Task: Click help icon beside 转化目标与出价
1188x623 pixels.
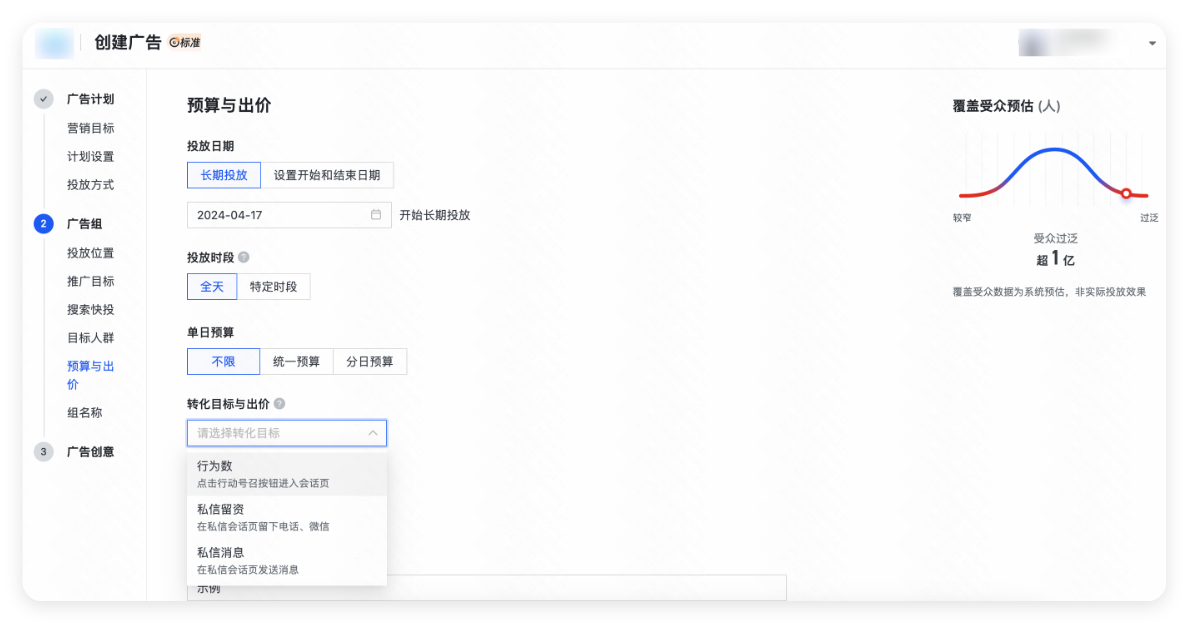Action: pos(279,404)
